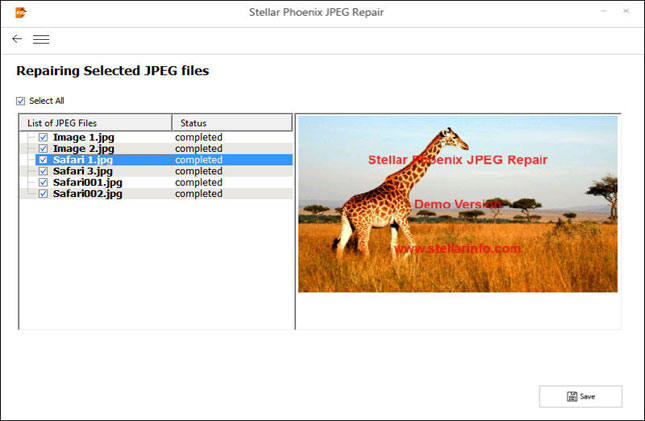Screen dimensions: 645x421
Task: Click the back arrow icon
Action: pyautogui.click(x=16, y=39)
